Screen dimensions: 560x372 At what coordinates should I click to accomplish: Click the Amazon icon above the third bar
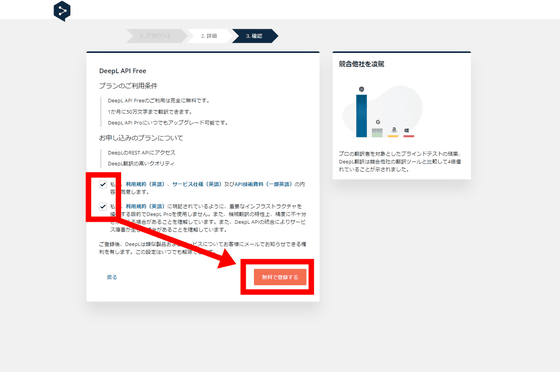(394, 130)
